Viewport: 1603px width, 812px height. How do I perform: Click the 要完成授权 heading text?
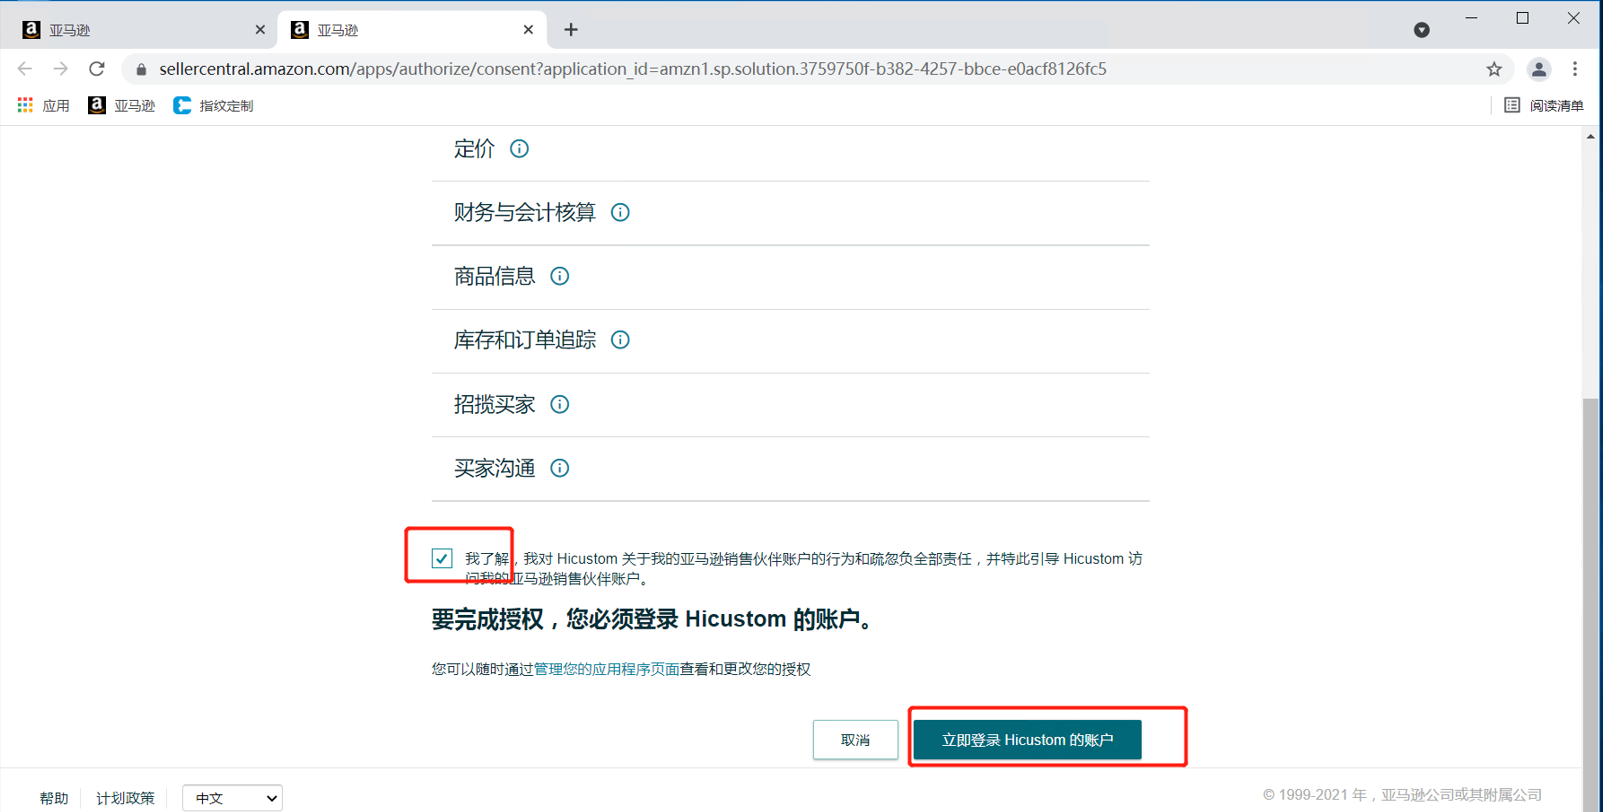(657, 619)
